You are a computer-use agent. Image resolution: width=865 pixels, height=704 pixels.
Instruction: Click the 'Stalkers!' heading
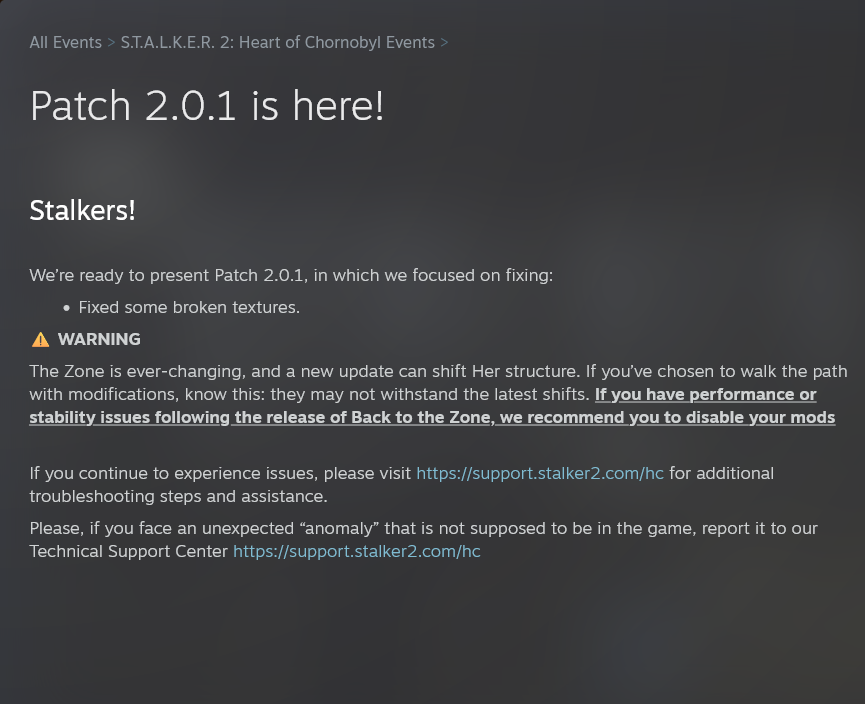pyautogui.click(x=82, y=211)
